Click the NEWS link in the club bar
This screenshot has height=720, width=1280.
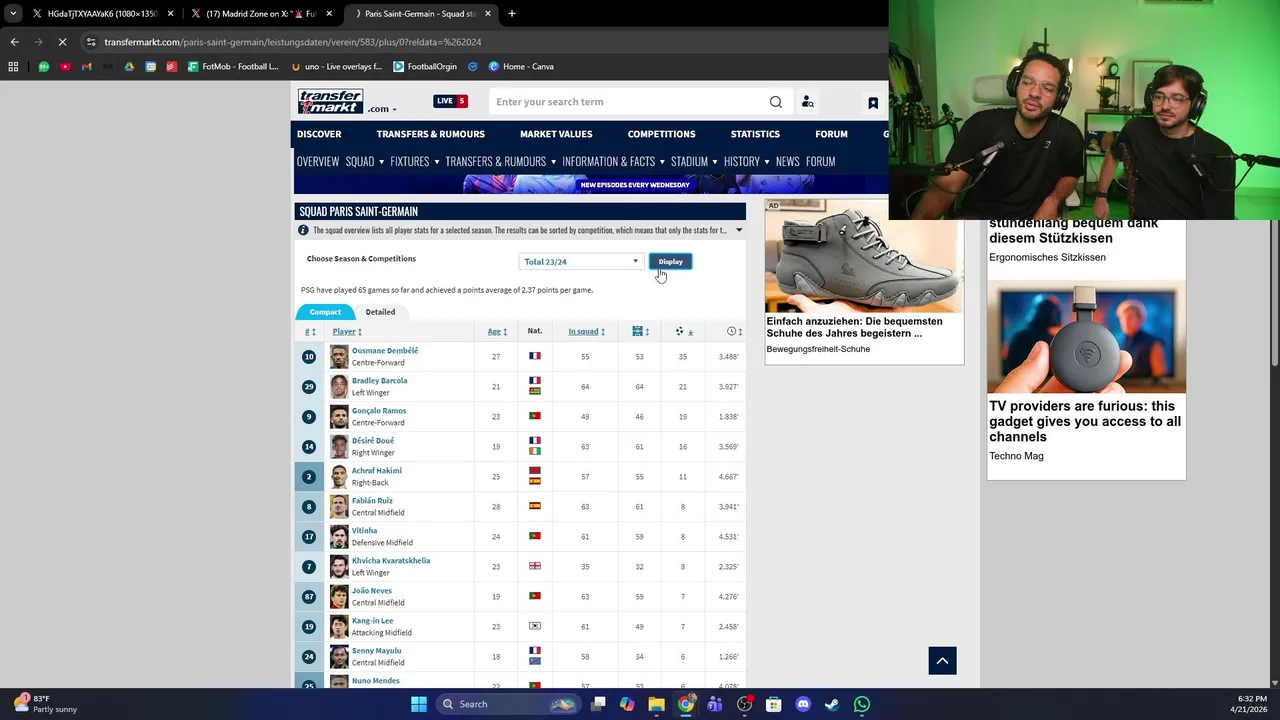coord(788,161)
